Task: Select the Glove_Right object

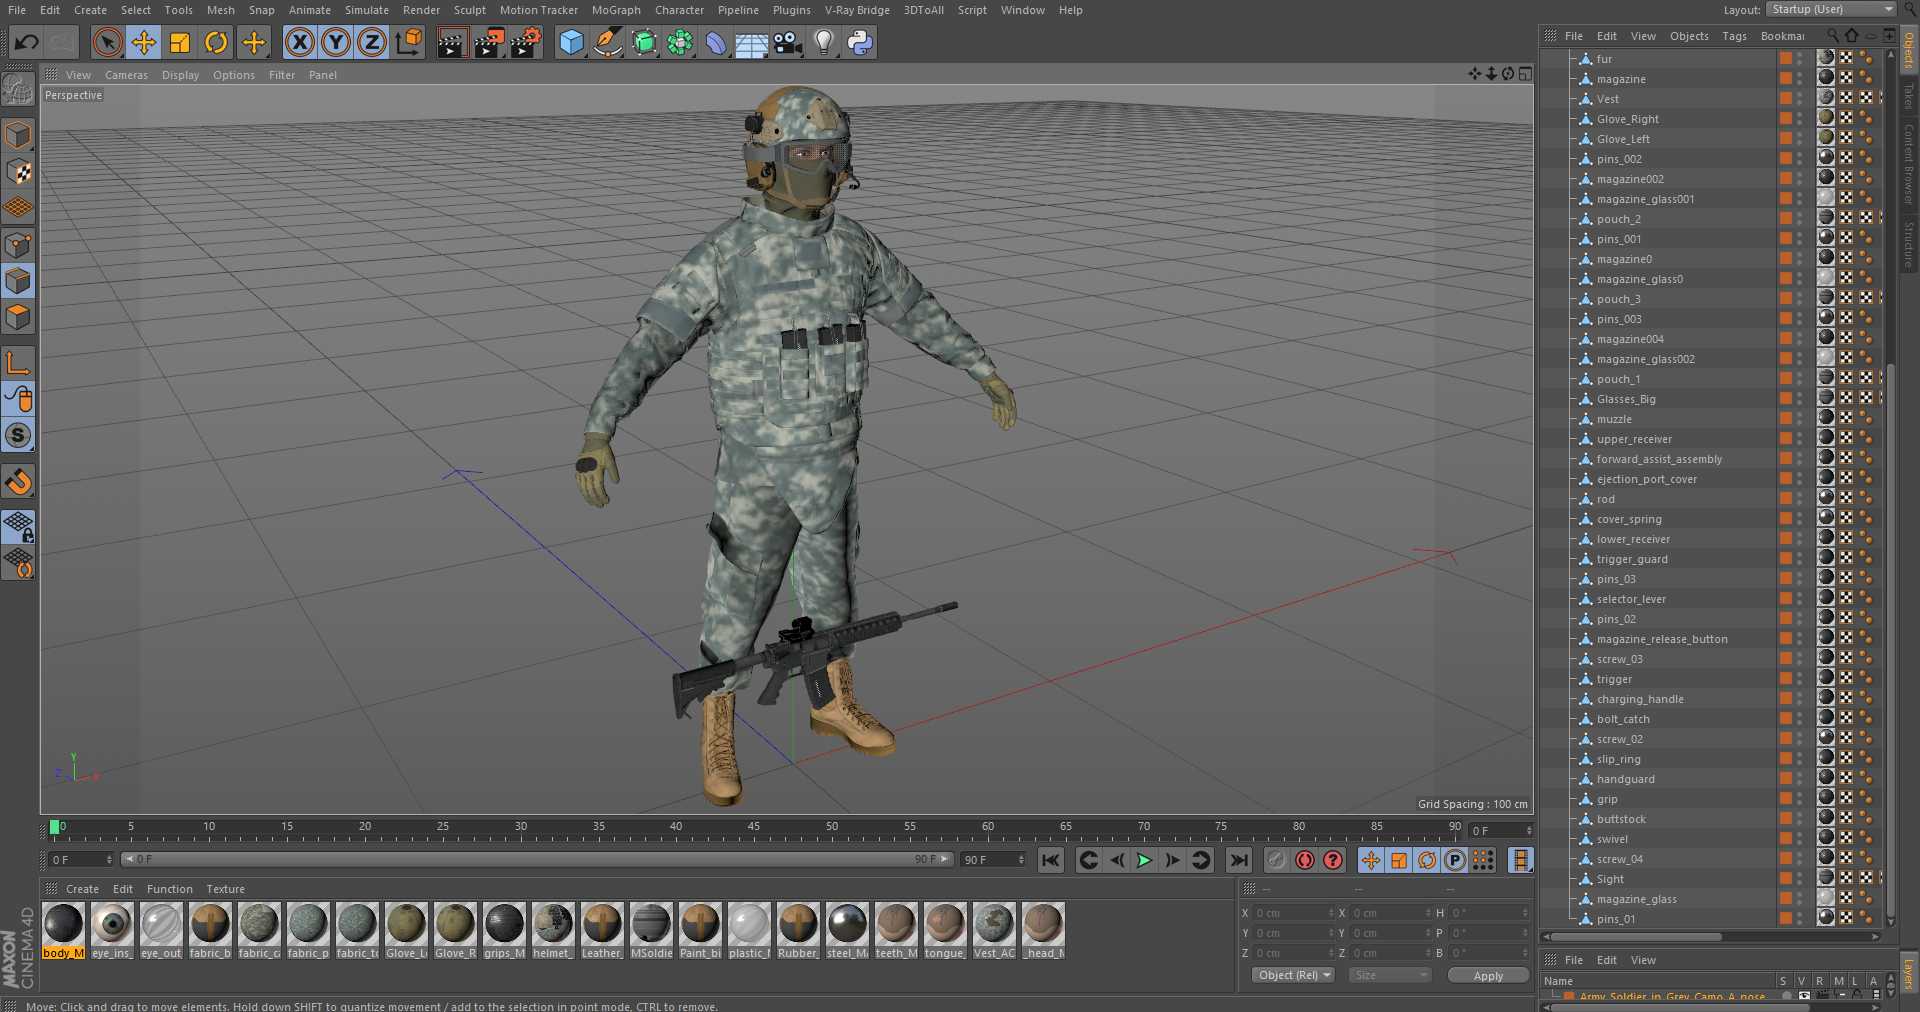Action: (x=1627, y=119)
